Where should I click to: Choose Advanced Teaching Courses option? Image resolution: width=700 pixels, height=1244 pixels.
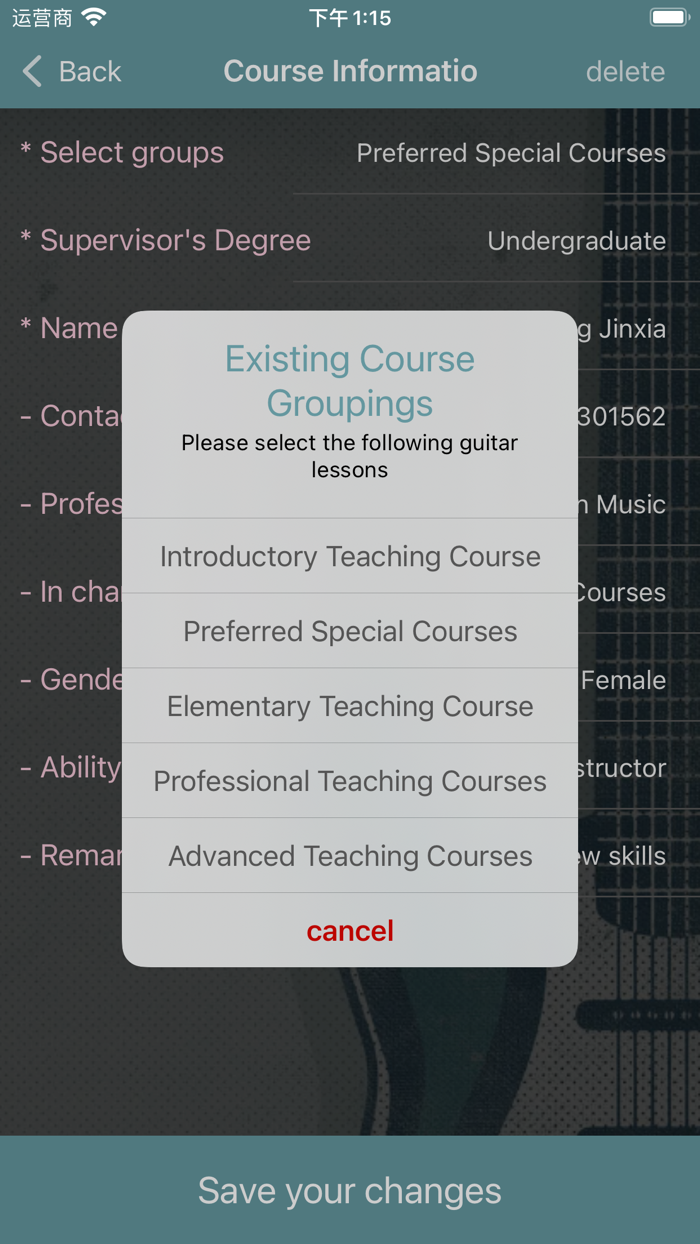(x=350, y=856)
